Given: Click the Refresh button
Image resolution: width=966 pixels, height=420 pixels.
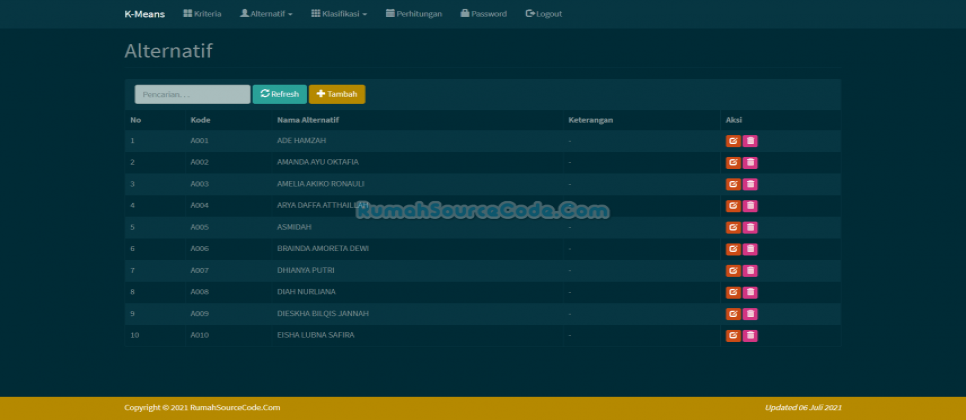Looking at the screenshot, I should (280, 94).
